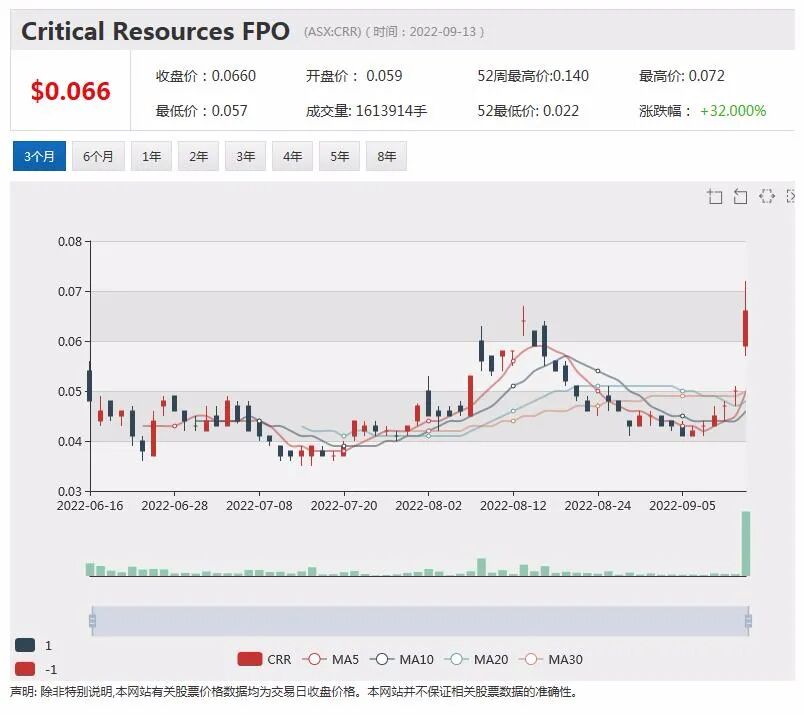The width and height of the screenshot is (804, 715).
Task: Click the $0.066 current price
Action: click(71, 91)
